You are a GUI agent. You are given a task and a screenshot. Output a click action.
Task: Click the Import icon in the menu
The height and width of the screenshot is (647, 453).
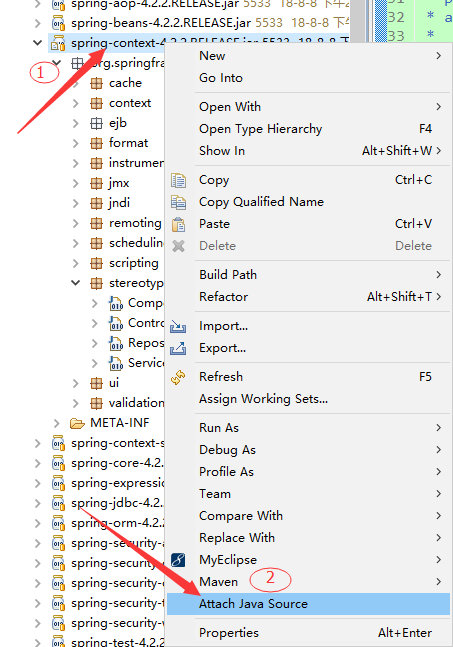(x=178, y=326)
